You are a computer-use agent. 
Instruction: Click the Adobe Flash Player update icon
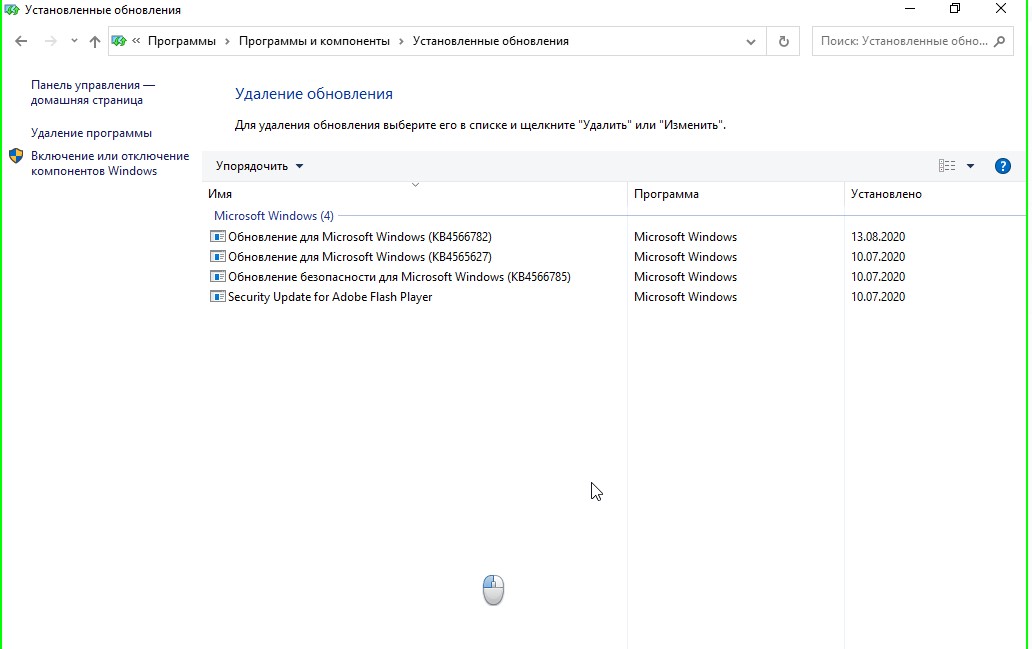click(218, 297)
